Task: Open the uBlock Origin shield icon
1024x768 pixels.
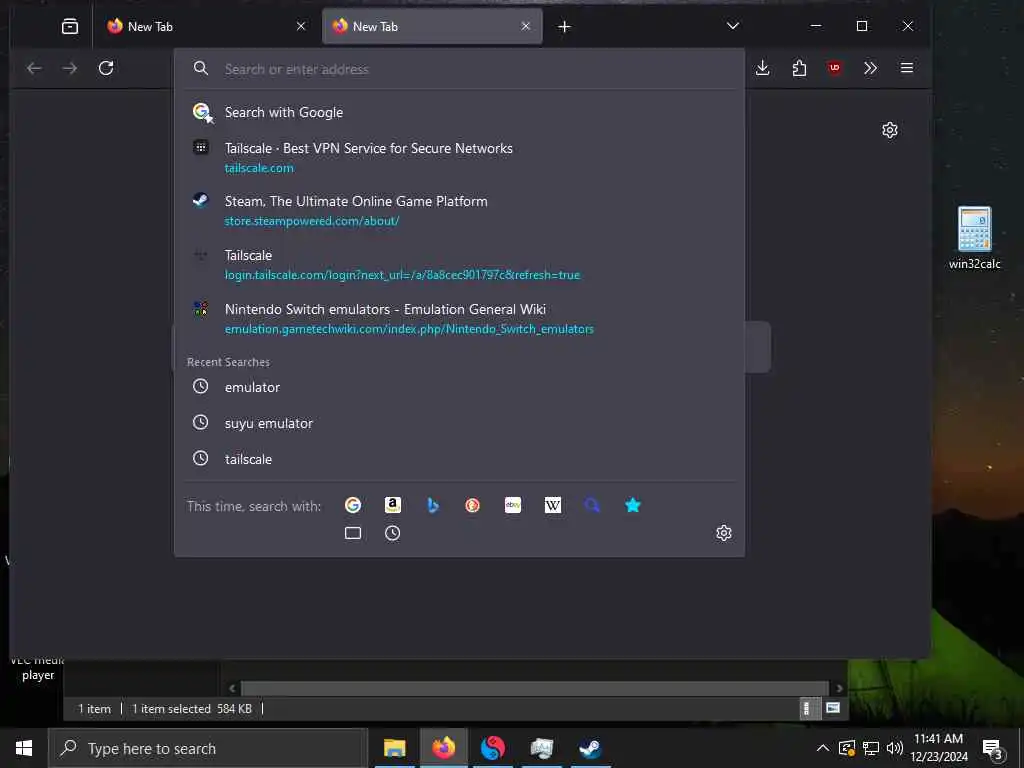Action: point(834,68)
